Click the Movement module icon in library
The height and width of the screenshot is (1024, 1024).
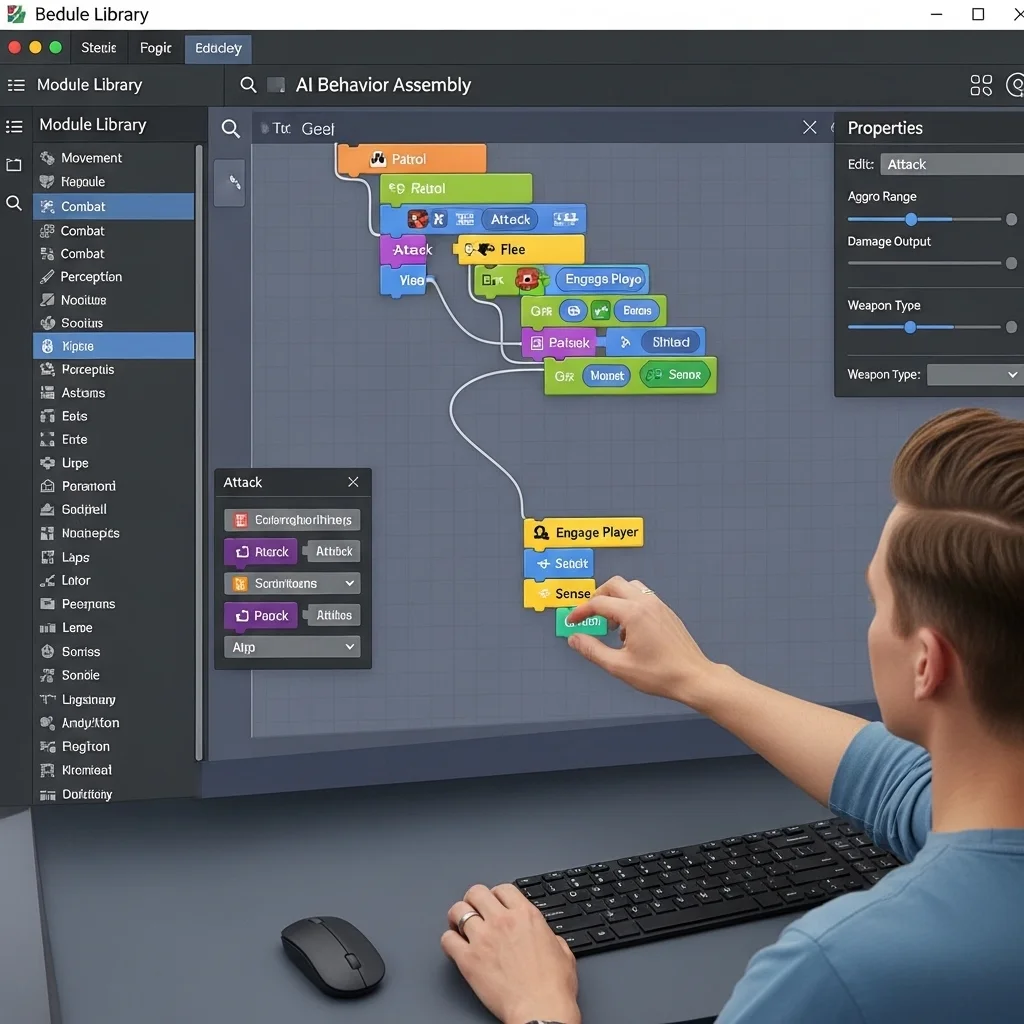[47, 158]
